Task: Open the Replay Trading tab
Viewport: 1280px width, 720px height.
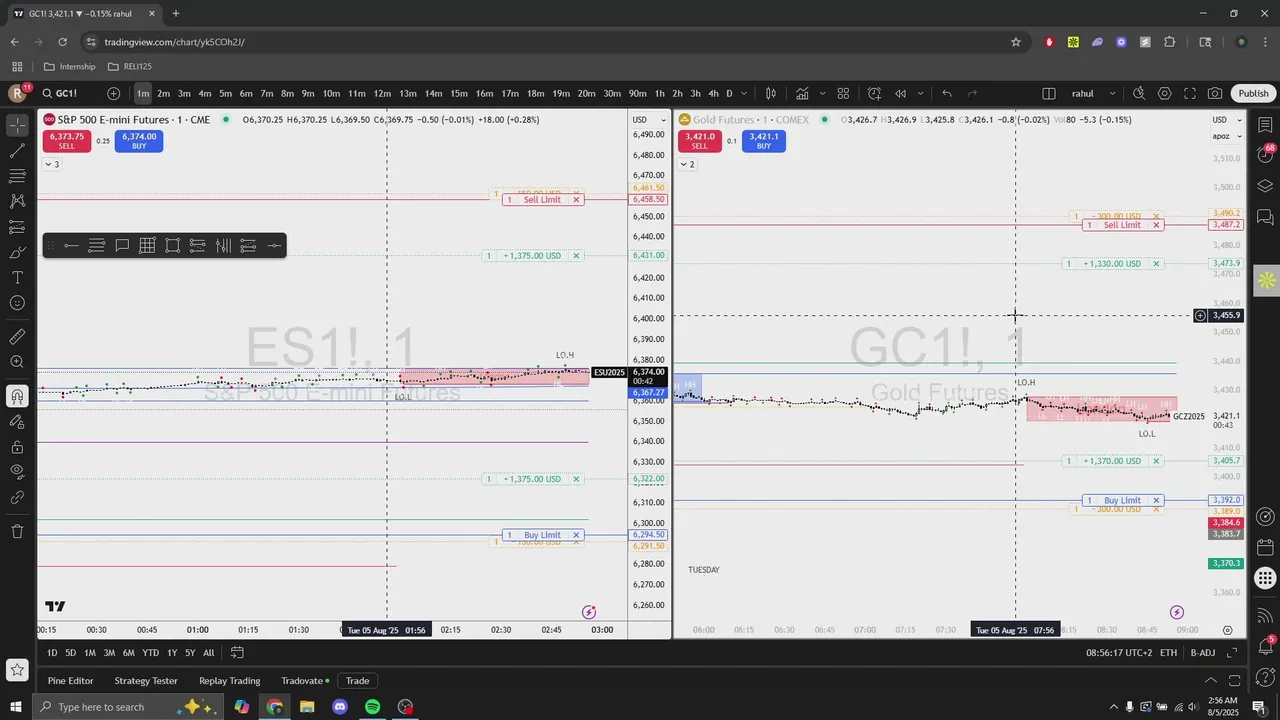Action: (229, 681)
